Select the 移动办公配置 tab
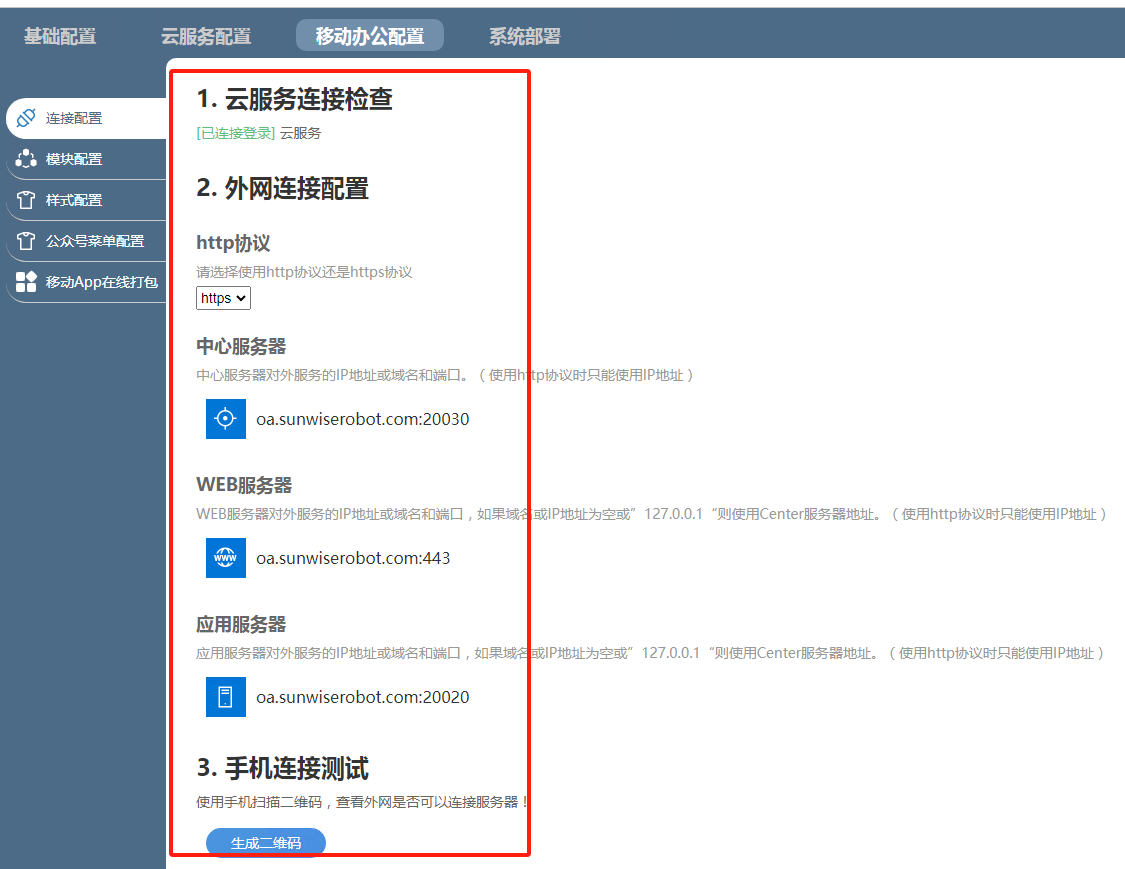The width and height of the screenshot is (1125, 869). 369,35
